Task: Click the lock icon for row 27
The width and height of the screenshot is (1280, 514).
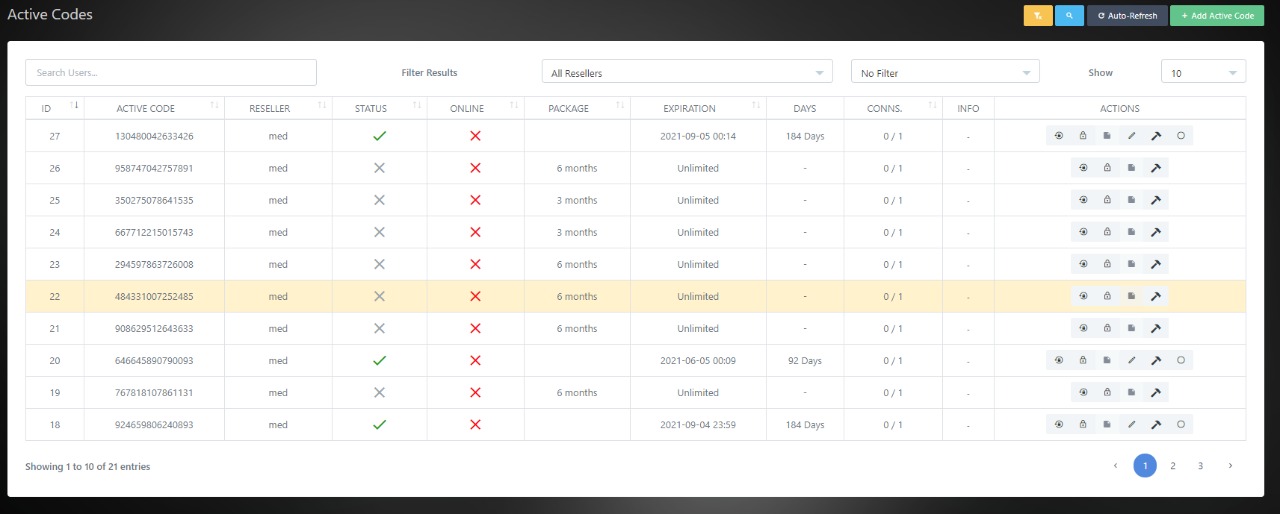Action: pyautogui.click(x=1083, y=136)
